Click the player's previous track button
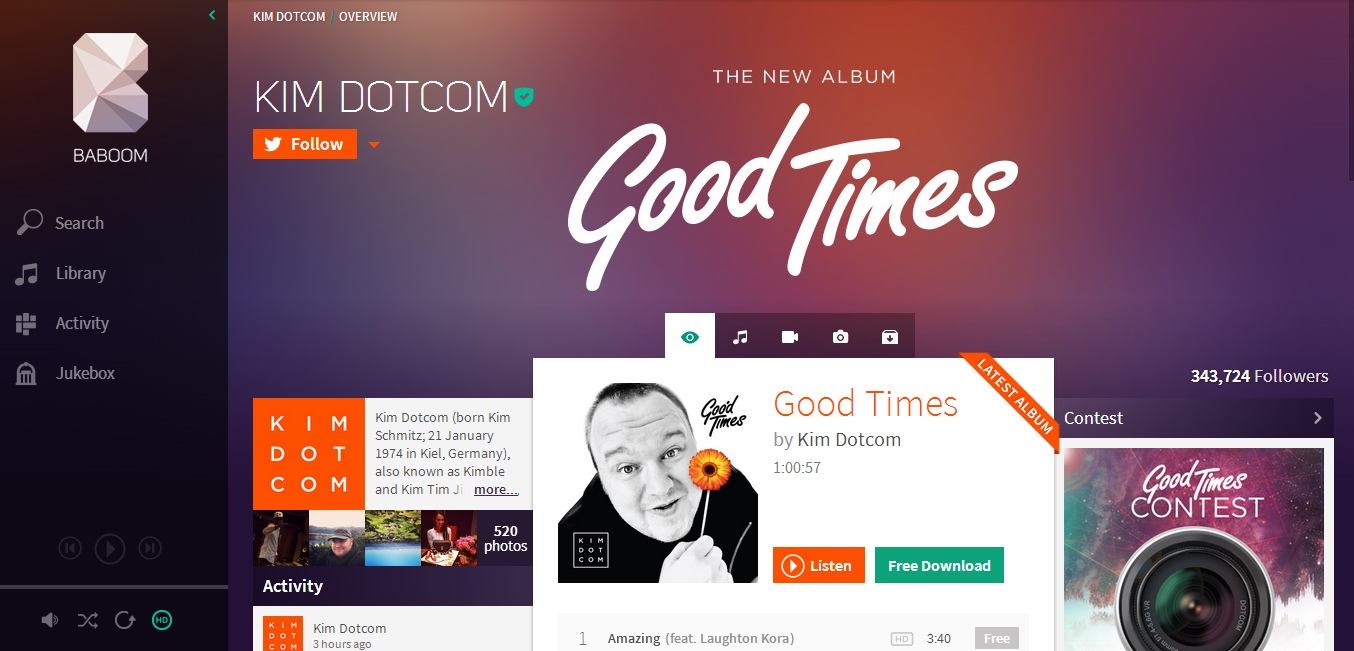Viewport: 1354px width, 651px height. [70, 547]
